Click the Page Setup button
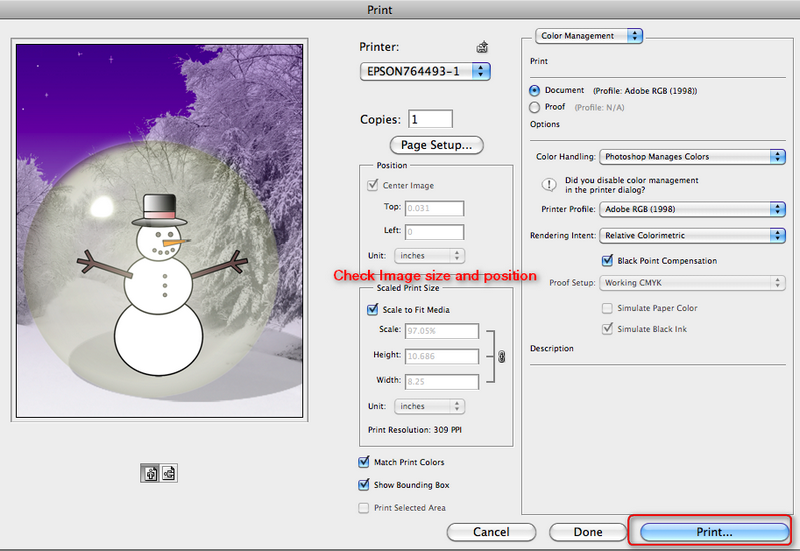The width and height of the screenshot is (800, 551). pos(436,145)
